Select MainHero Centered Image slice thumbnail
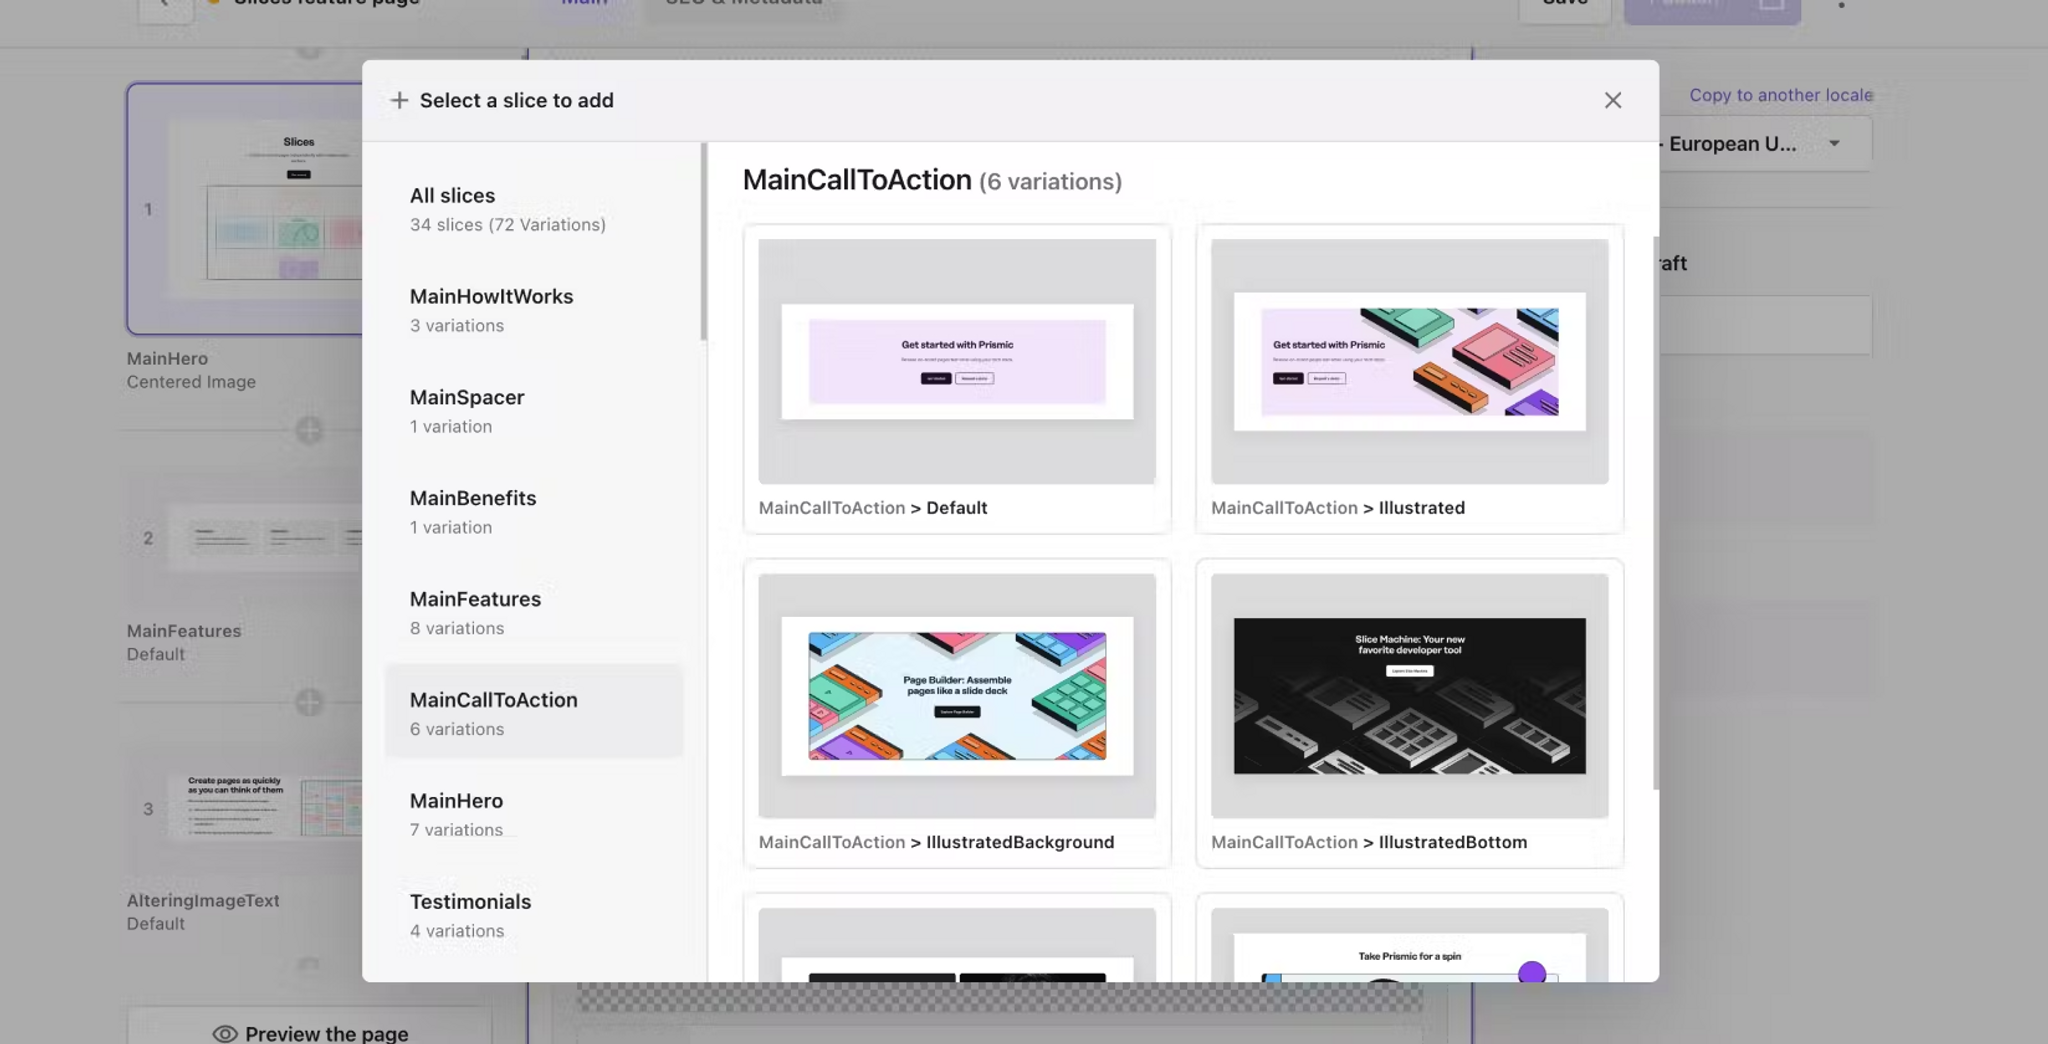2048x1044 pixels. coord(245,208)
